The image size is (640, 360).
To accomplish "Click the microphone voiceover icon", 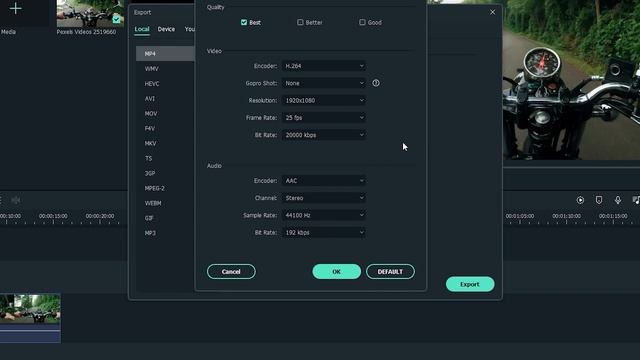I will (618, 200).
